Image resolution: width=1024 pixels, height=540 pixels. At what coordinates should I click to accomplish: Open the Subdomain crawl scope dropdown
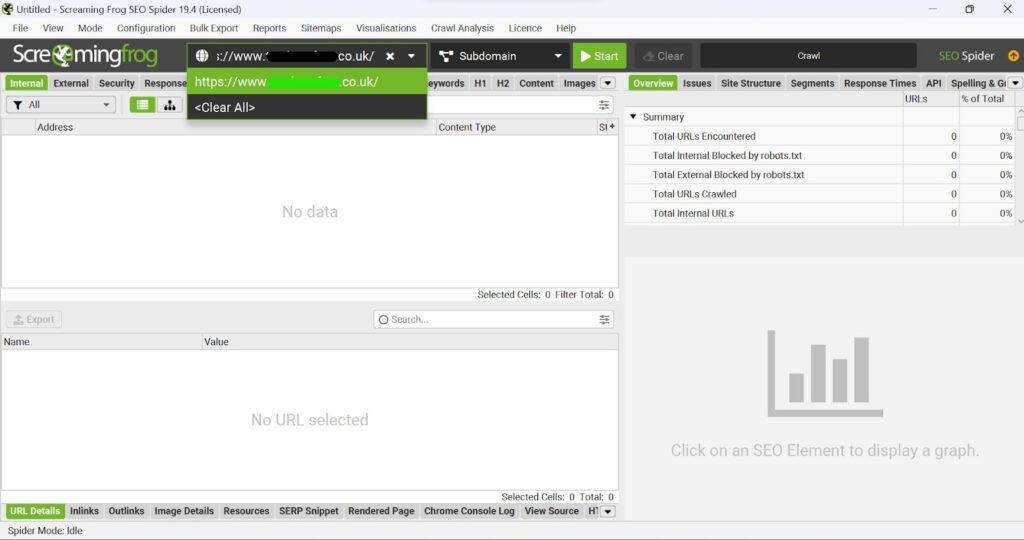click(500, 56)
